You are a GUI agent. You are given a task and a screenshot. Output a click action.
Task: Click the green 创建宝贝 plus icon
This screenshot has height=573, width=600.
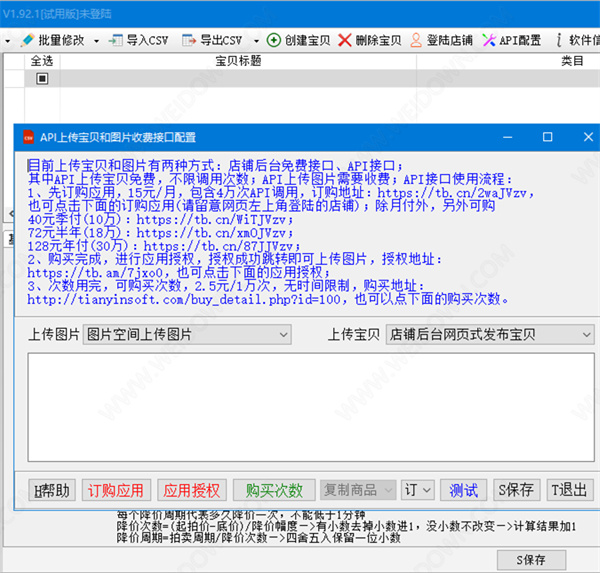click(x=274, y=41)
